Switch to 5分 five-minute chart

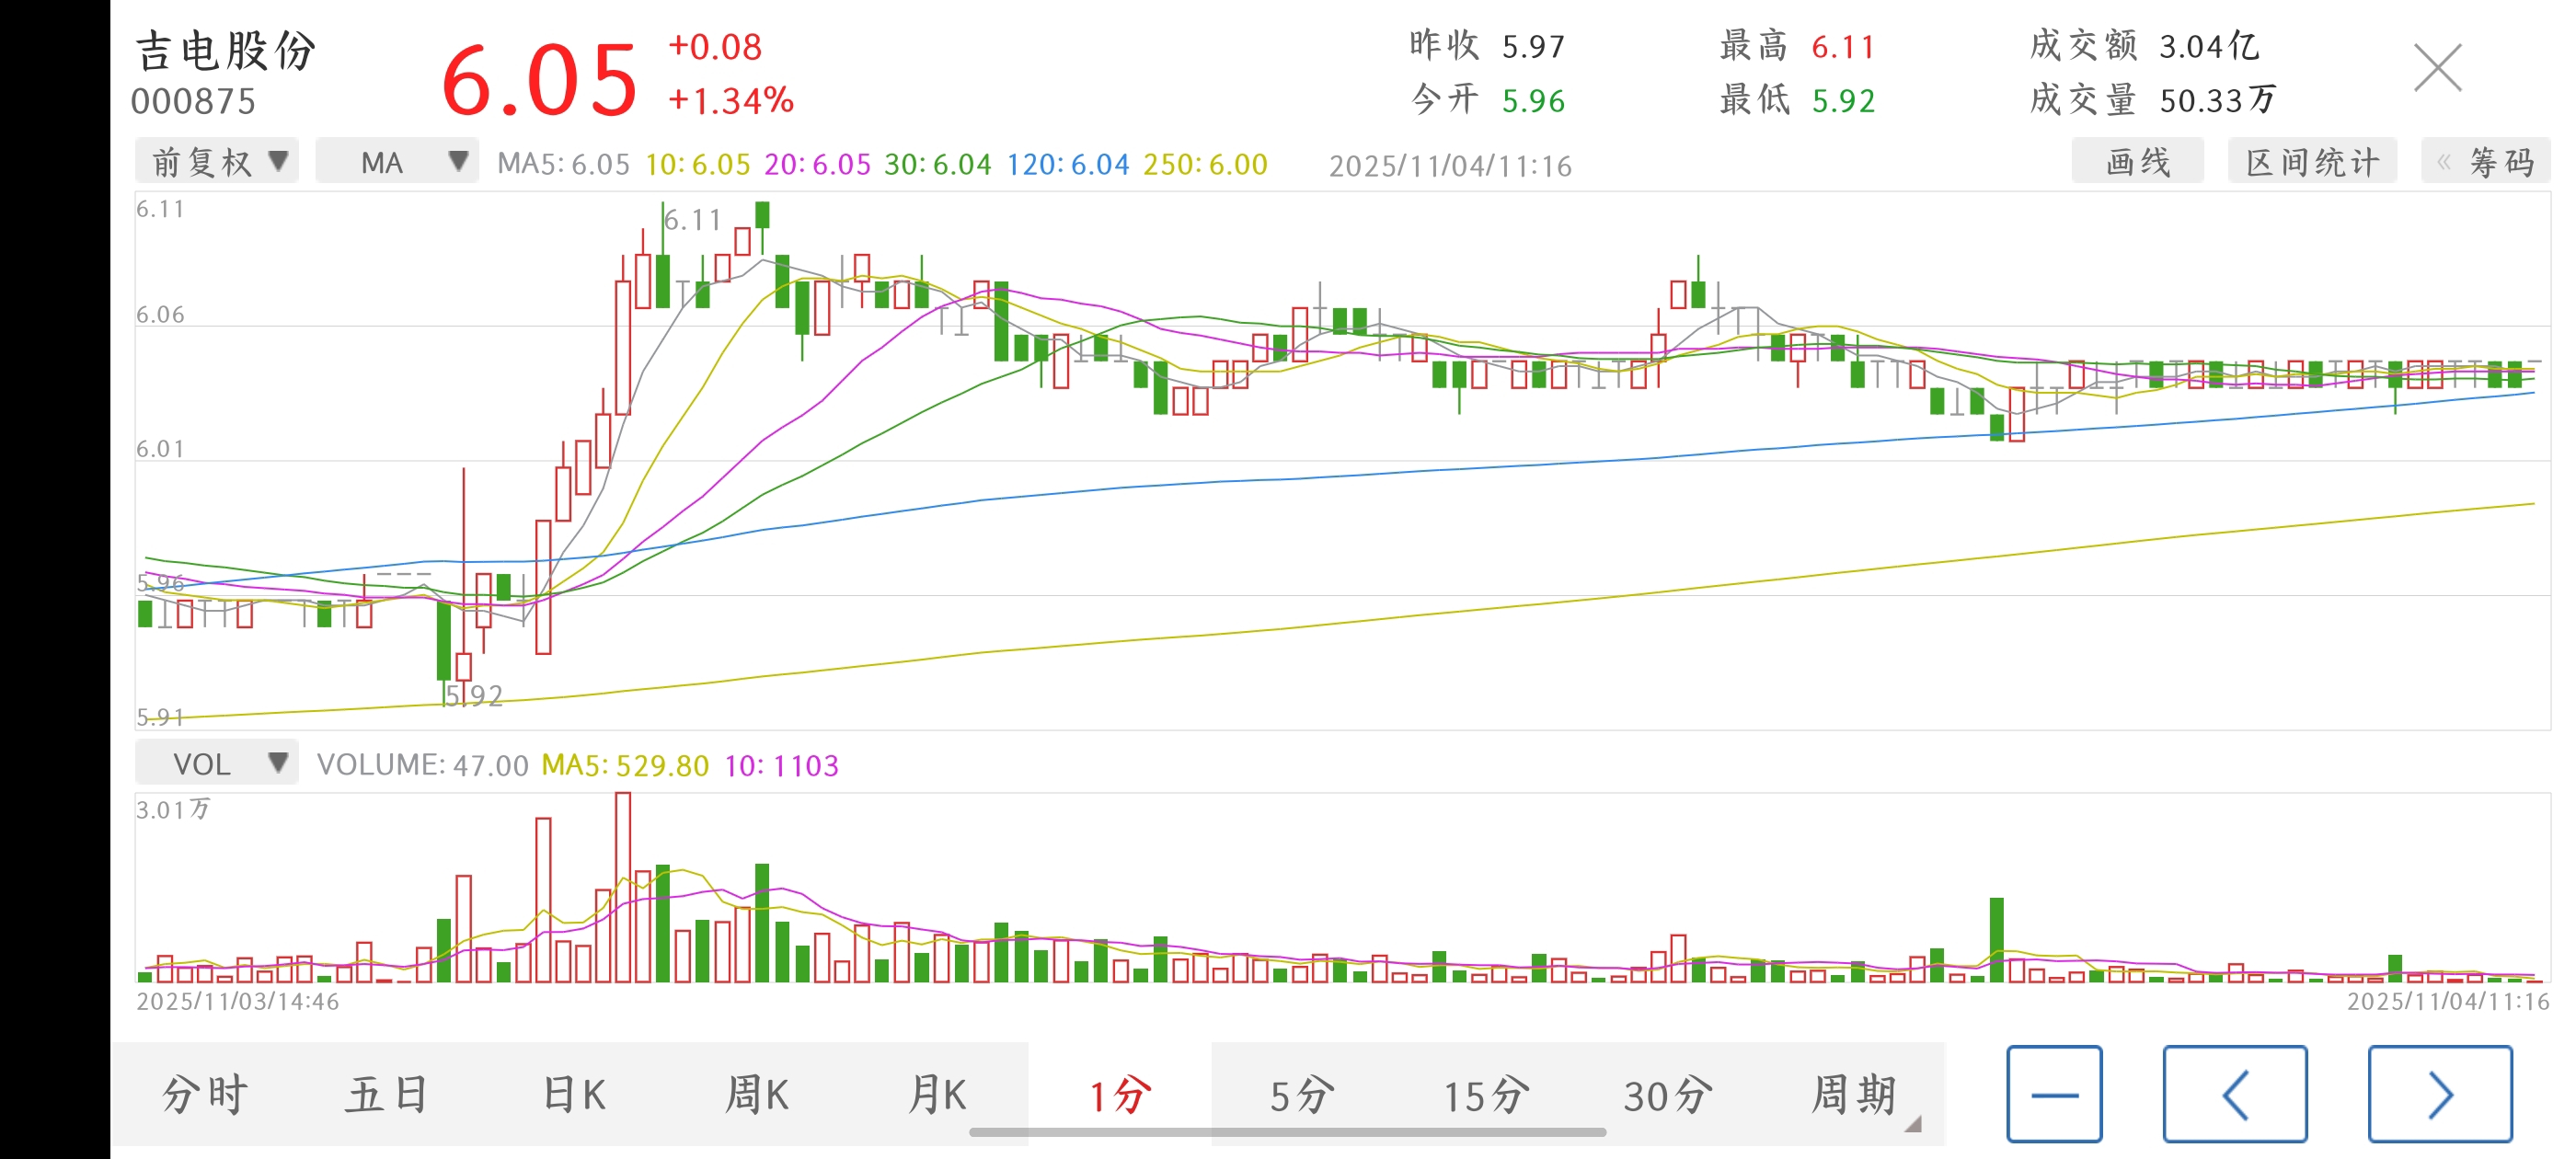(1302, 1095)
